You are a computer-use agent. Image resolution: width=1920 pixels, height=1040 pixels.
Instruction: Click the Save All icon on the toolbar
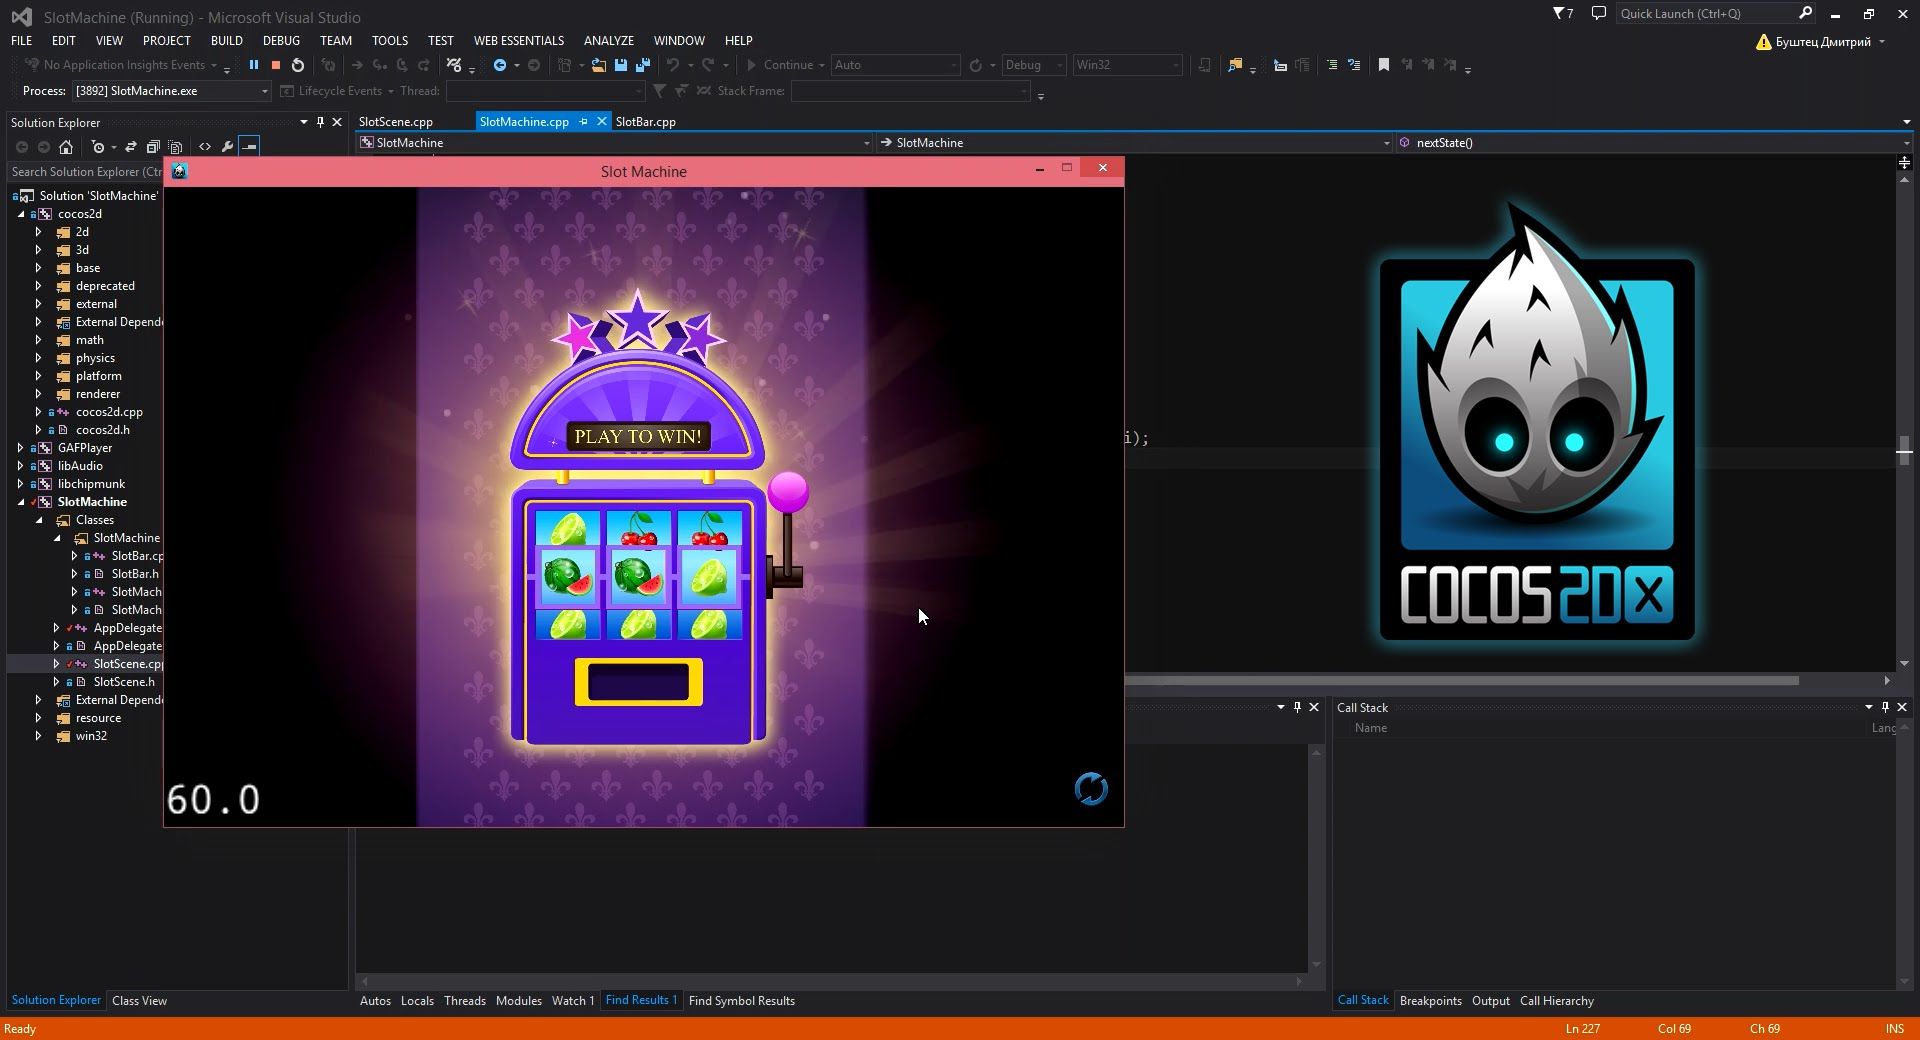pyautogui.click(x=643, y=65)
